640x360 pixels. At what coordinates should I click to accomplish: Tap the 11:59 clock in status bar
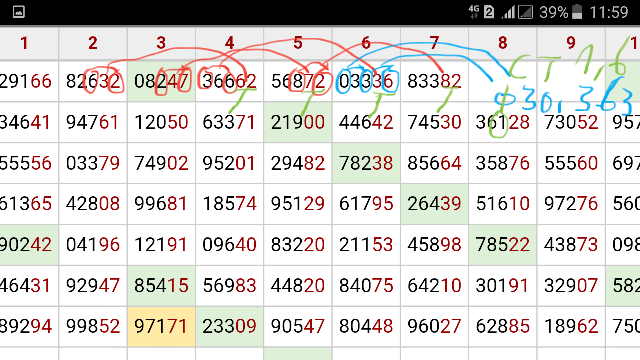coord(609,12)
